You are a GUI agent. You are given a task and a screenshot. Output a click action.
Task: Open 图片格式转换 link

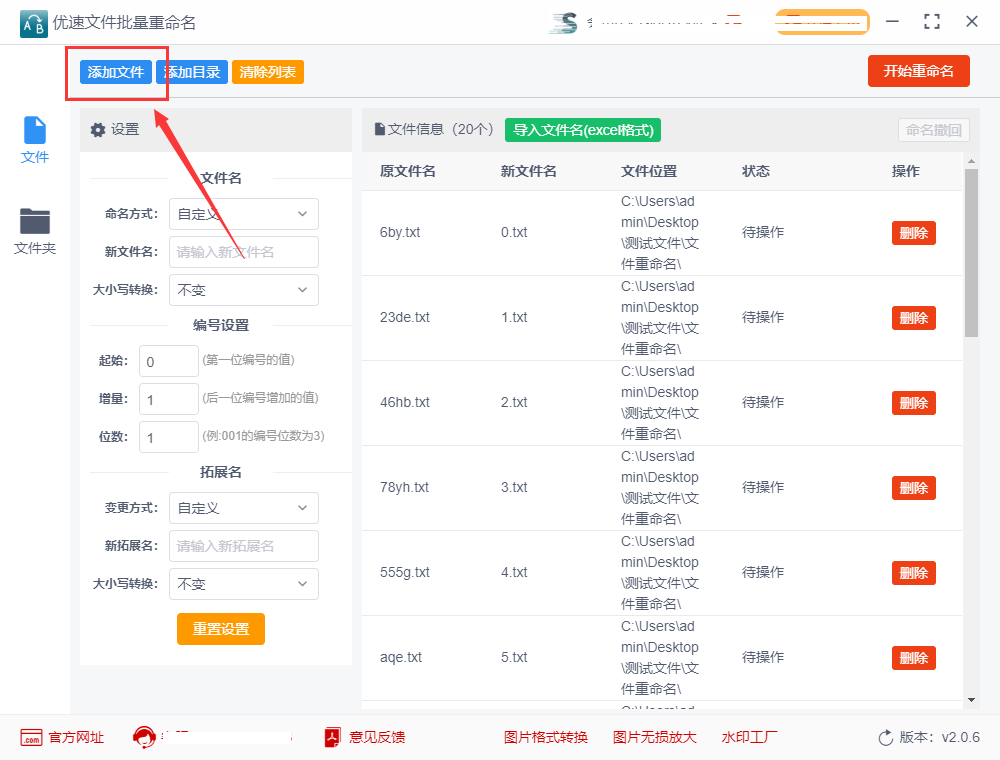(x=546, y=738)
